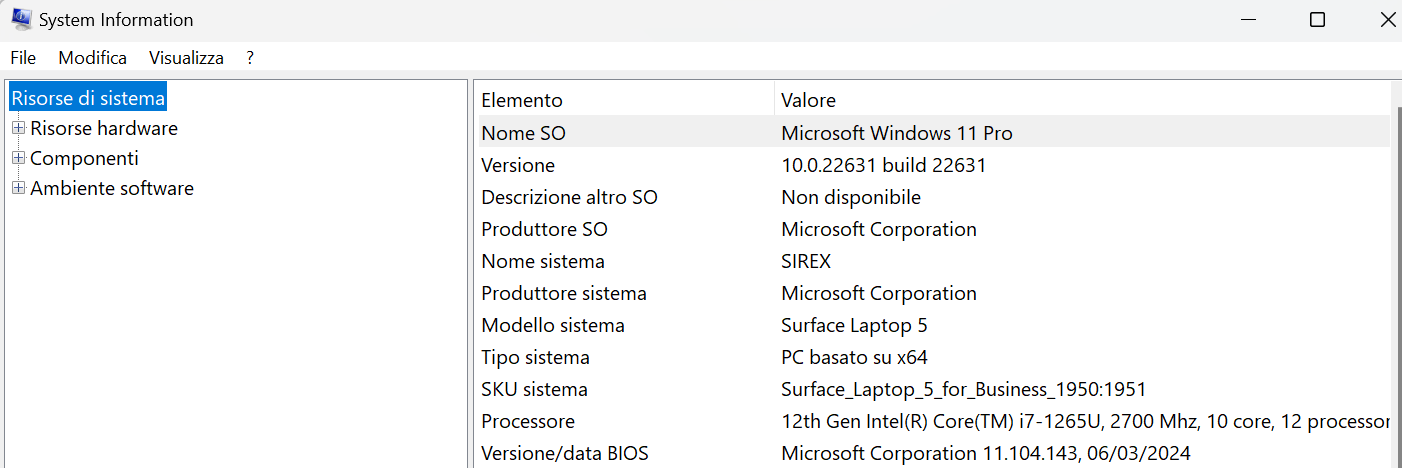Image resolution: width=1402 pixels, height=468 pixels.
Task: Open the Visualizza menu
Action: (187, 58)
